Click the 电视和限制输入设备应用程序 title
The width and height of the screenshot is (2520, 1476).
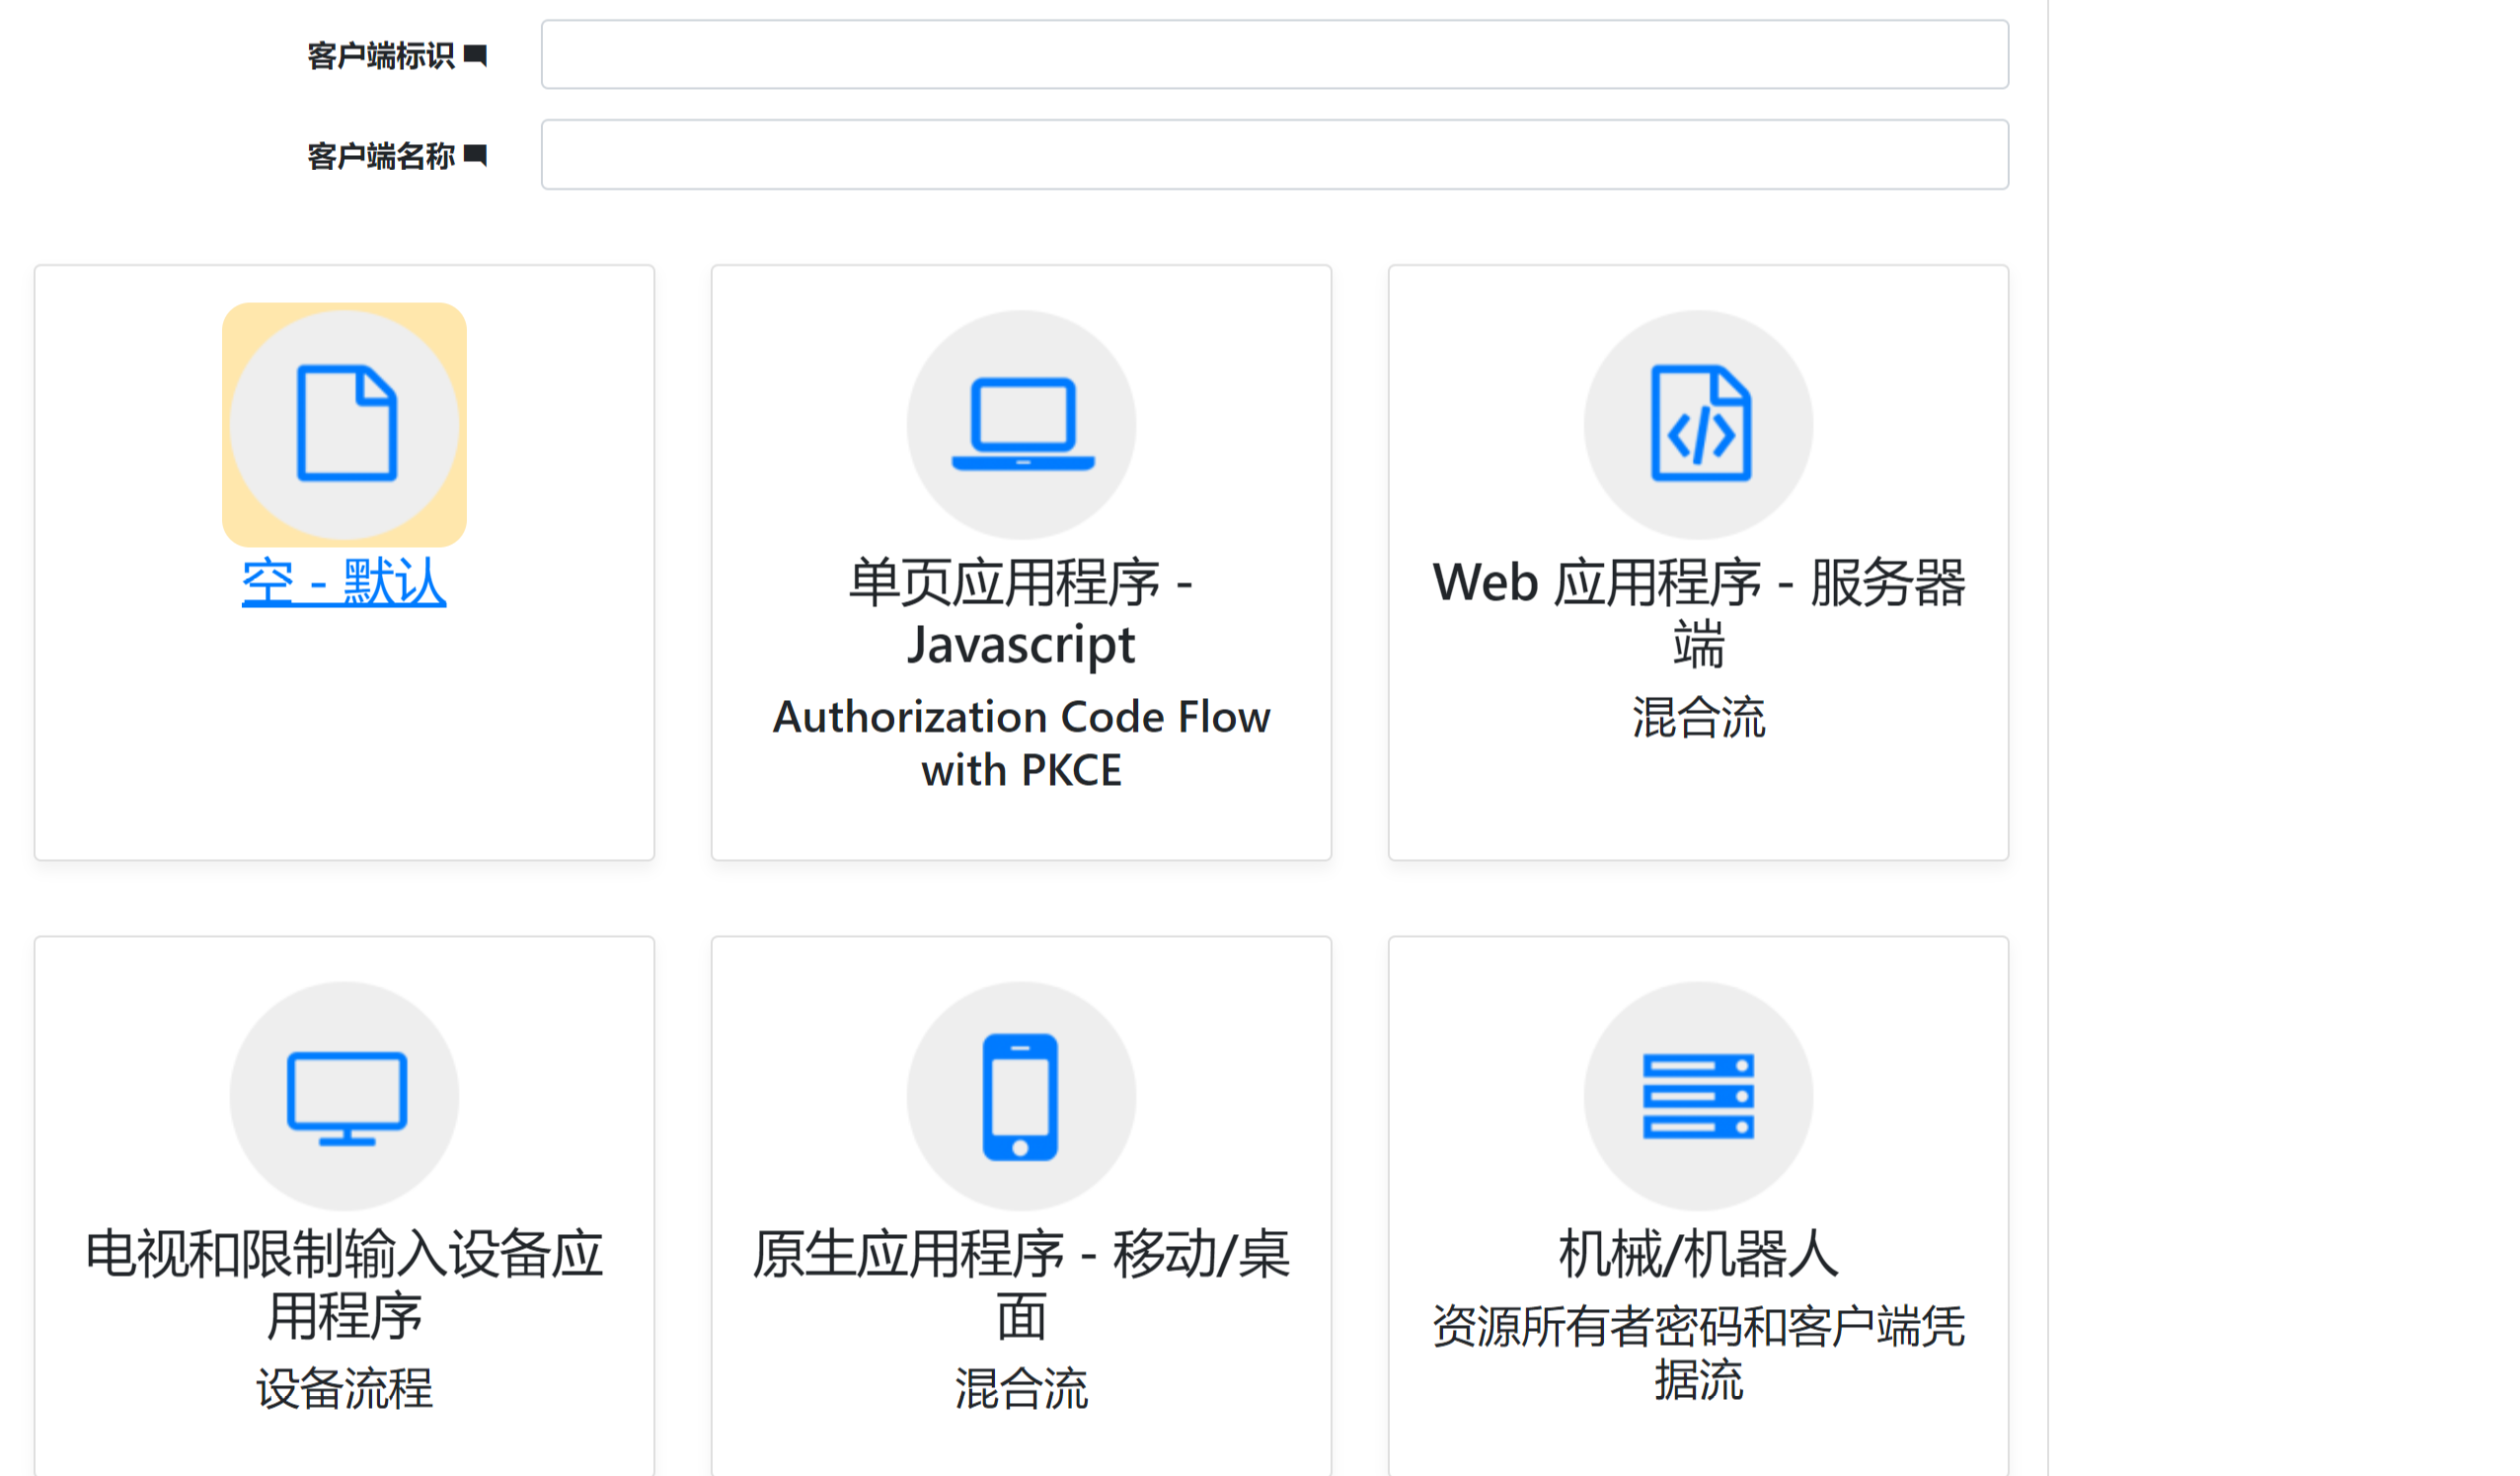345,1284
